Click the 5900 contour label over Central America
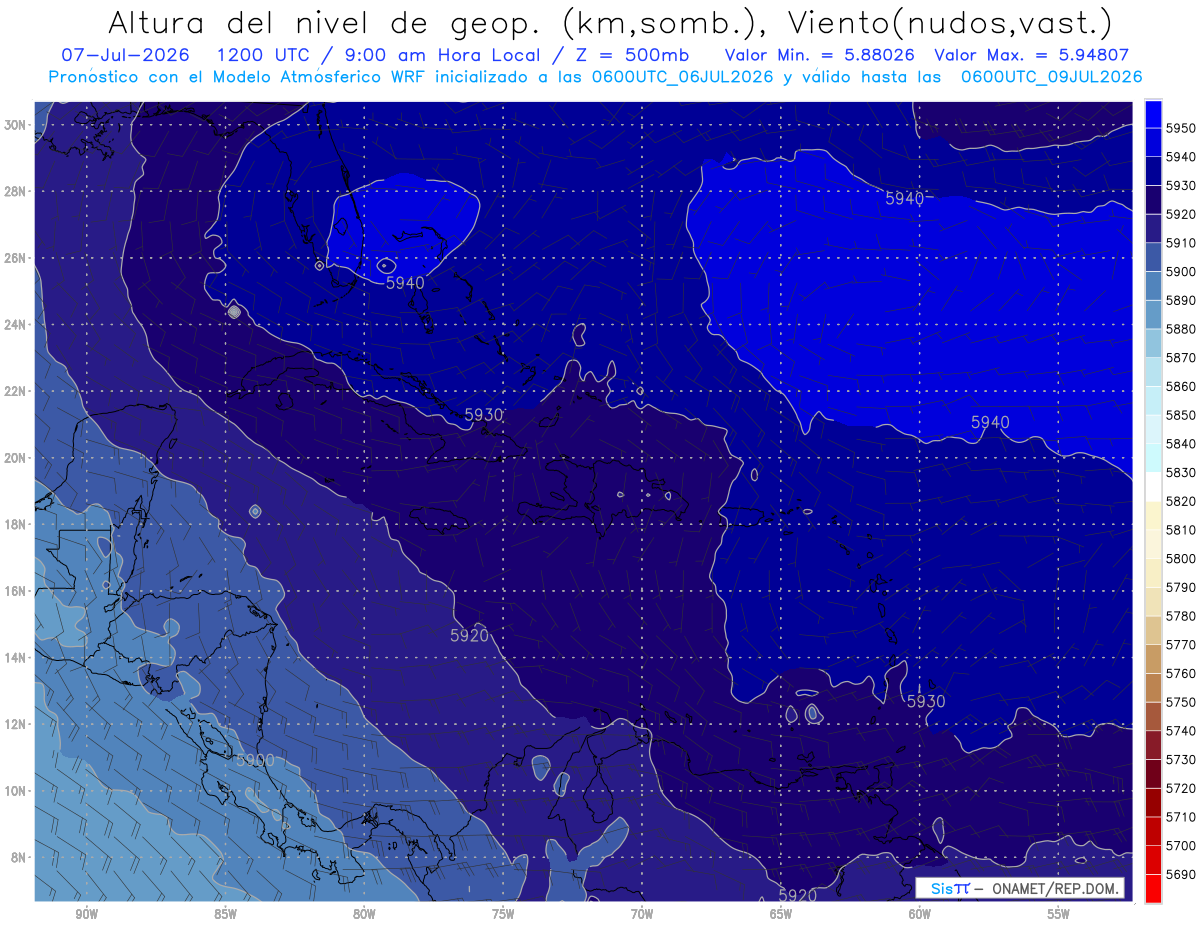Image resolution: width=1200 pixels, height=927 pixels. [254, 760]
